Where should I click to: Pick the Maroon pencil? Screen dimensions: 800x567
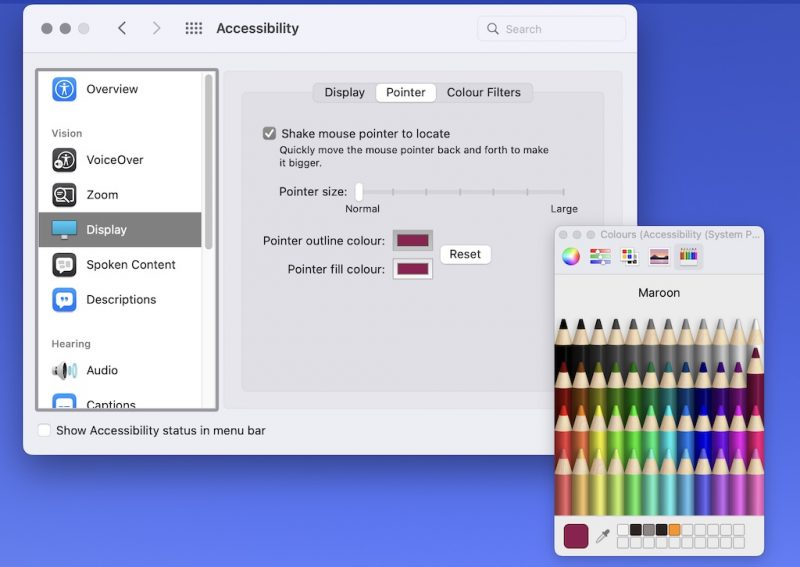coord(756,378)
